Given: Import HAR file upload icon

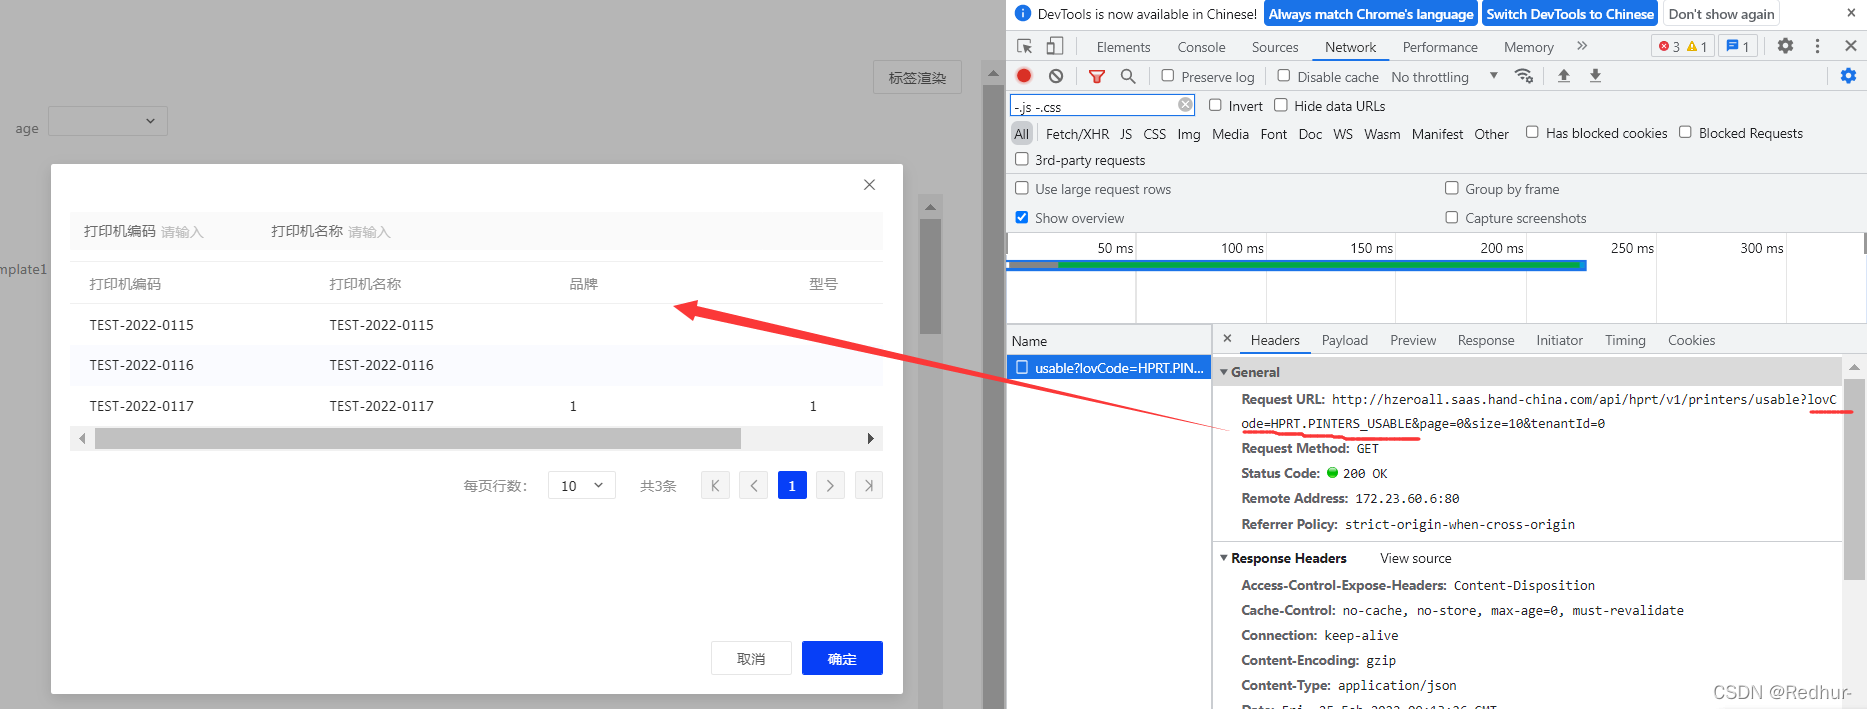Looking at the screenshot, I should click(x=1564, y=76).
